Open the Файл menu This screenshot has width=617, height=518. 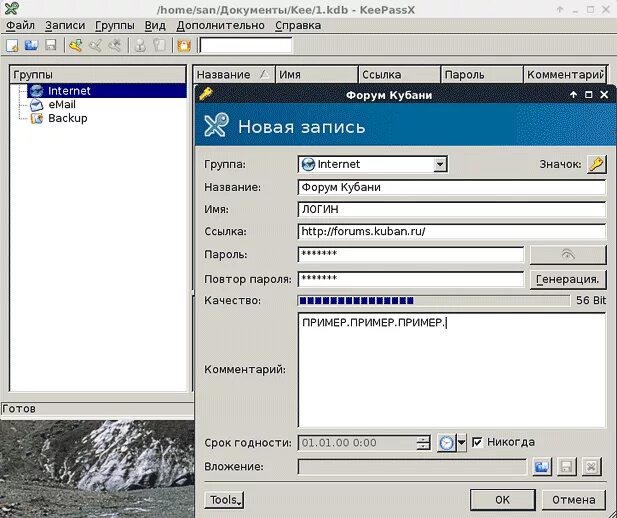20,26
